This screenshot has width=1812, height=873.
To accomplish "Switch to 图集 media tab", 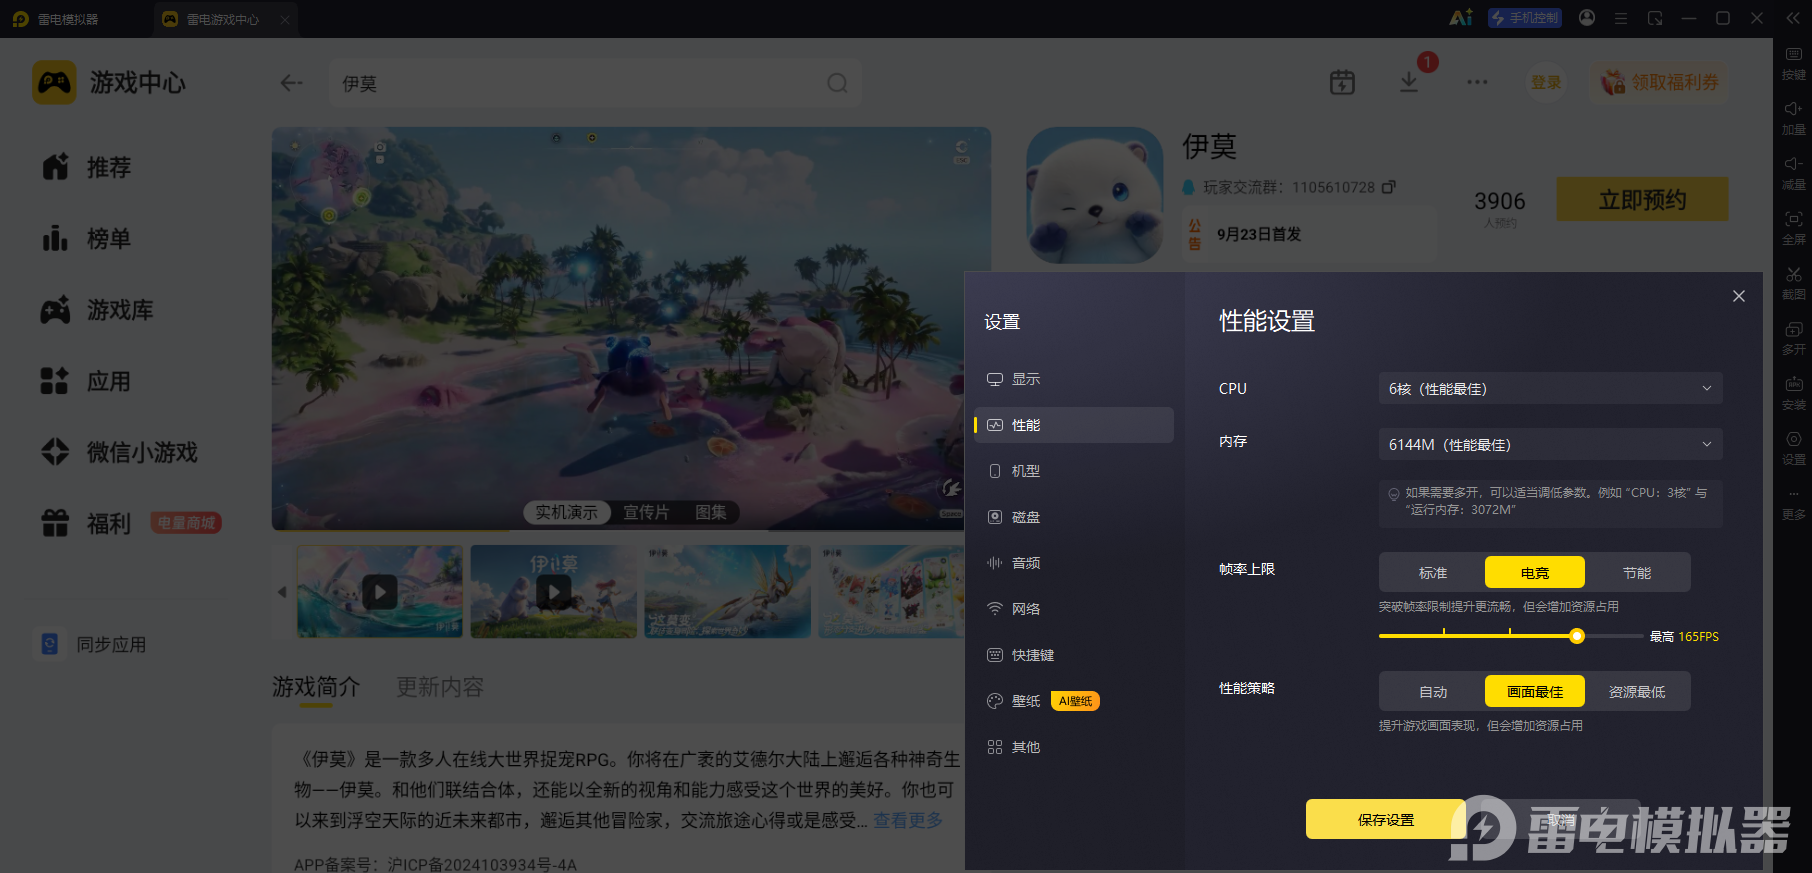I will (711, 512).
